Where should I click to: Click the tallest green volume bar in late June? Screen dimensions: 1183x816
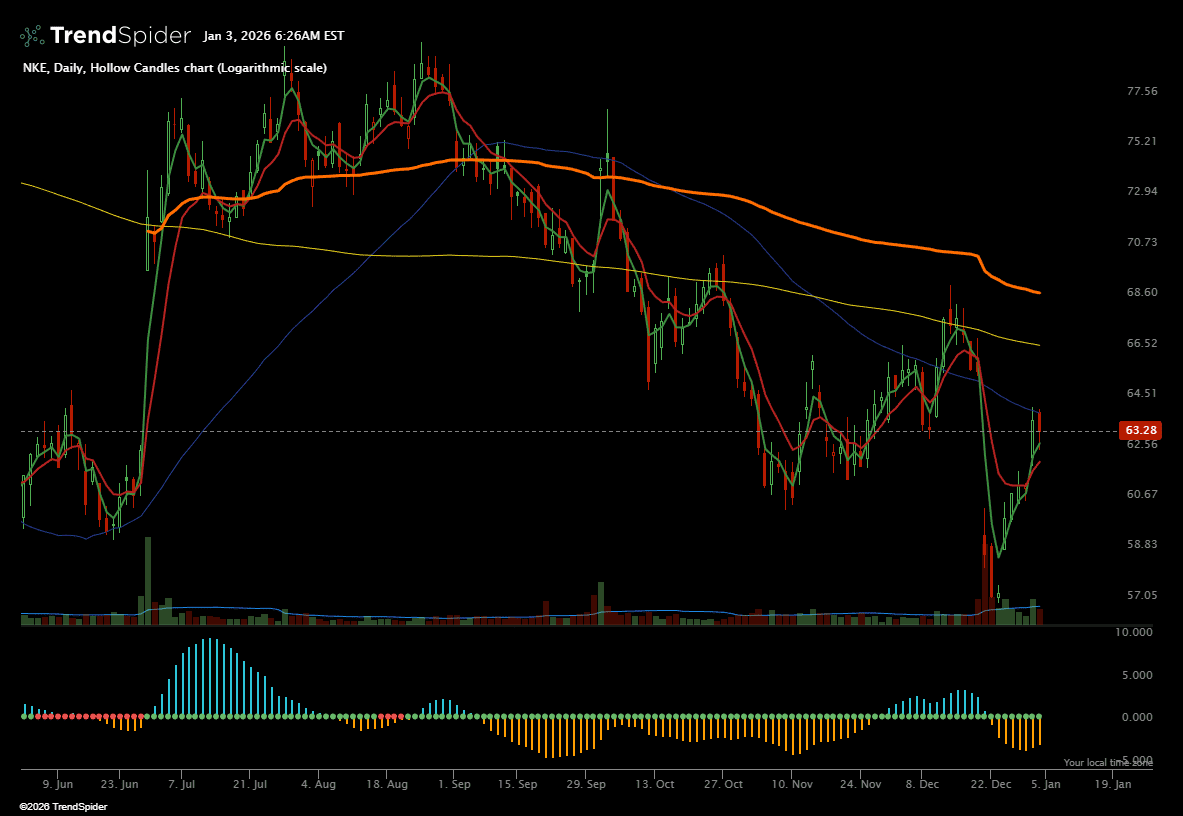(148, 581)
